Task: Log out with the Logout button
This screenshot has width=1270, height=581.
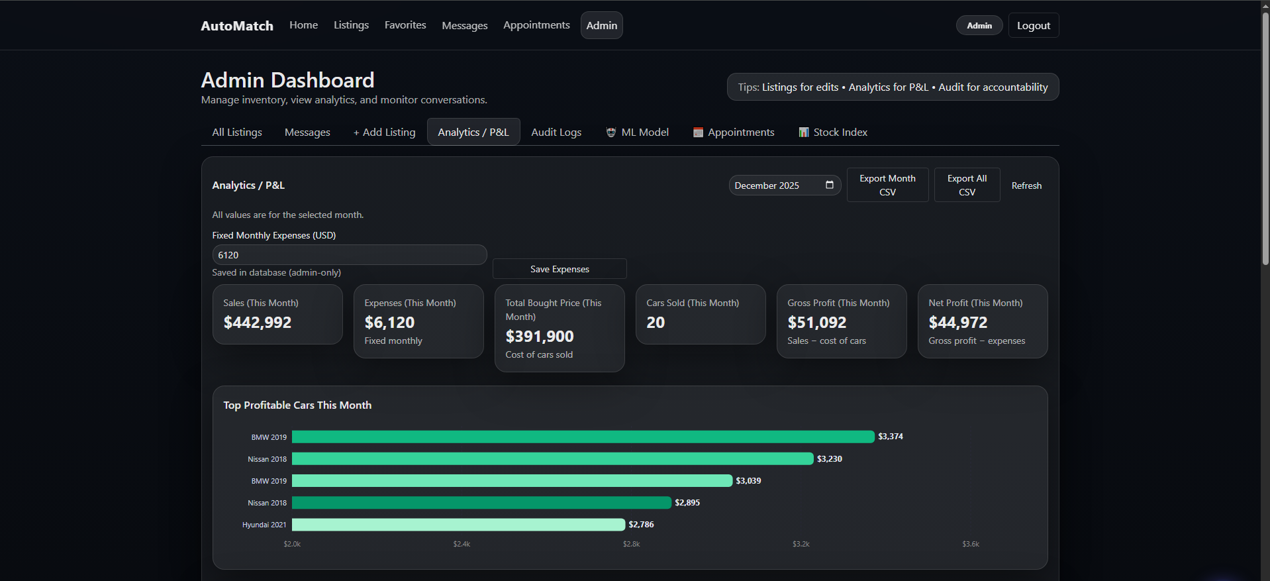Action: (1033, 25)
